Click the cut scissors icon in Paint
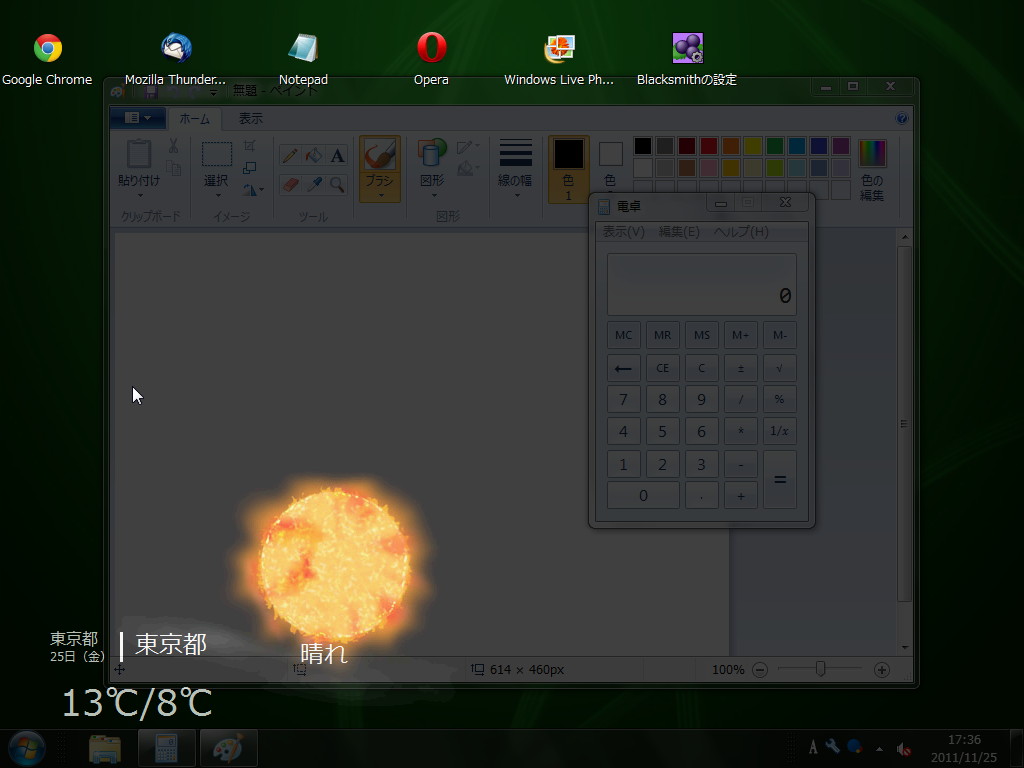The height and width of the screenshot is (768, 1024). pyautogui.click(x=174, y=146)
